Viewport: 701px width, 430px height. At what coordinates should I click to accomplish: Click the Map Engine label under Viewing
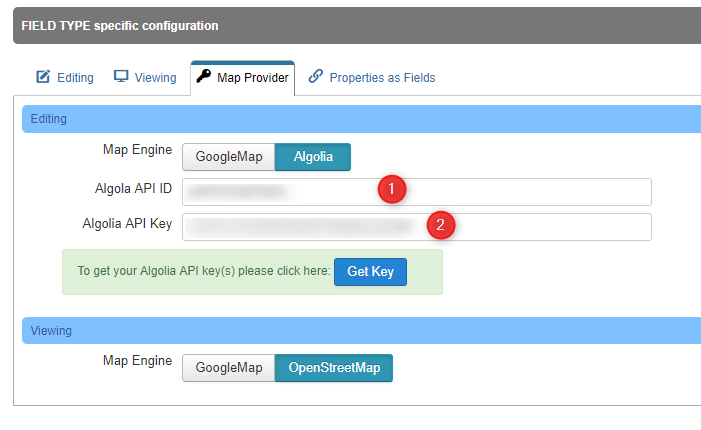[x=137, y=361]
